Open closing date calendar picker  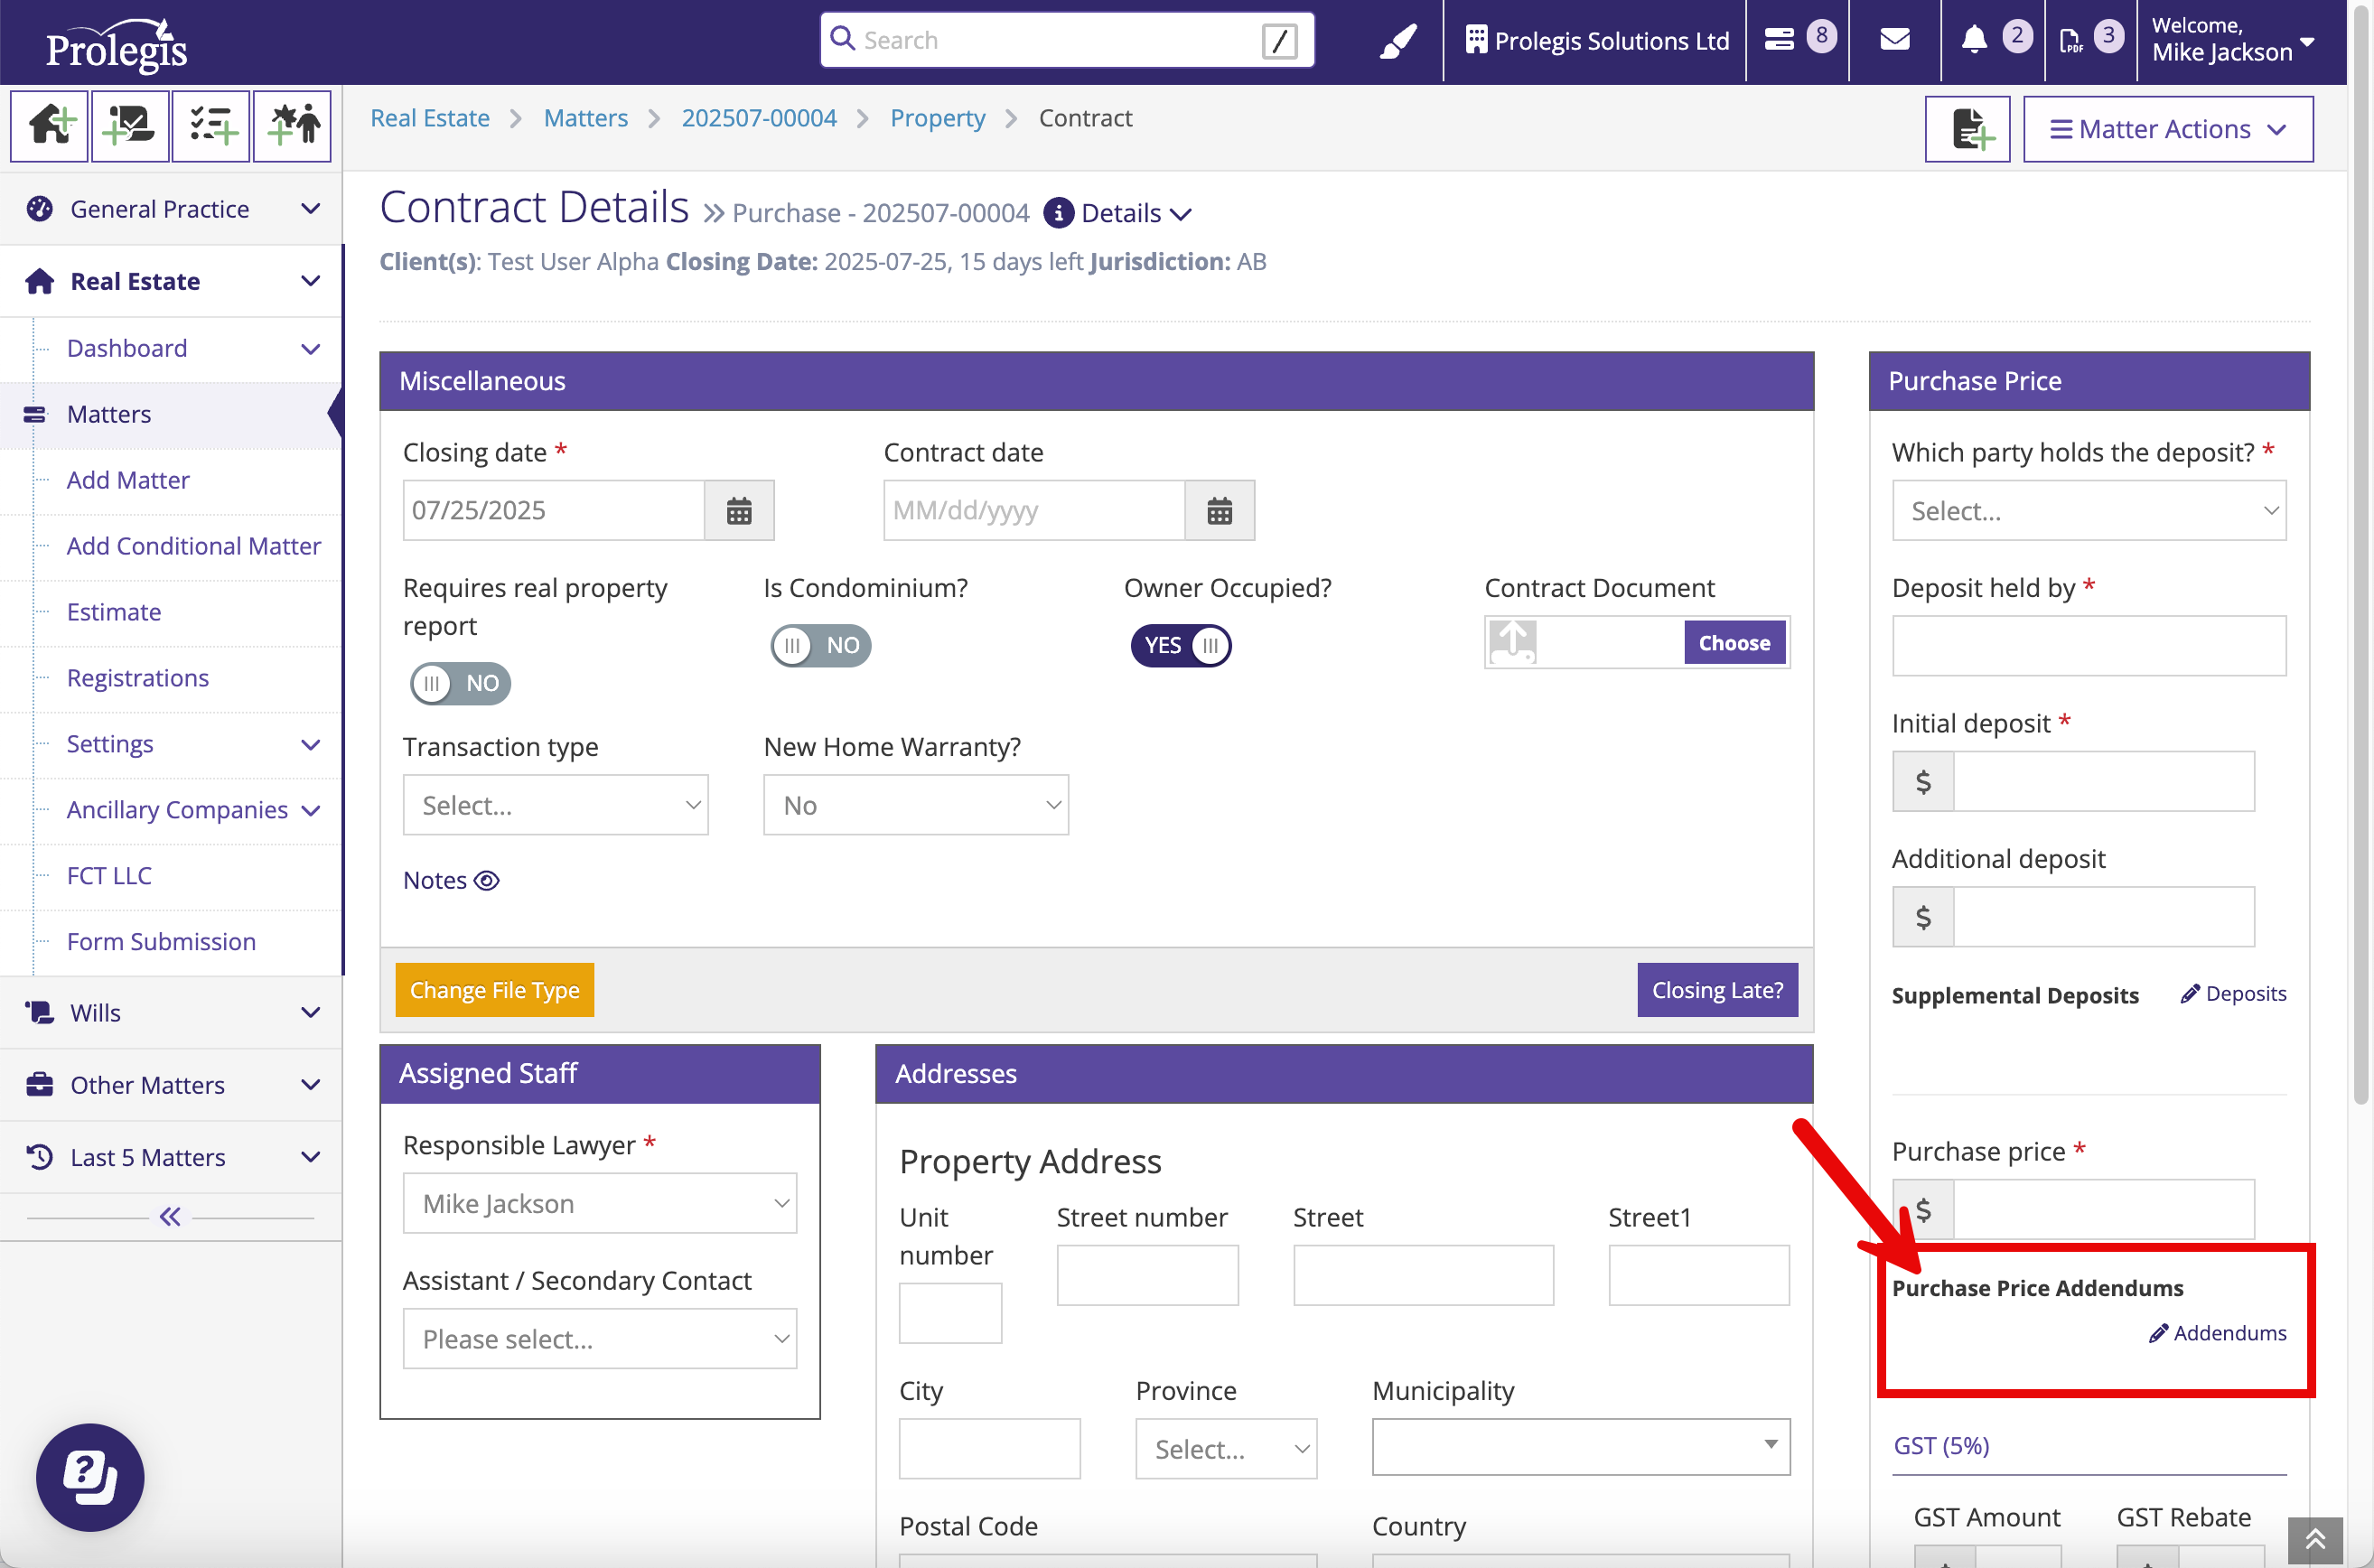click(738, 511)
